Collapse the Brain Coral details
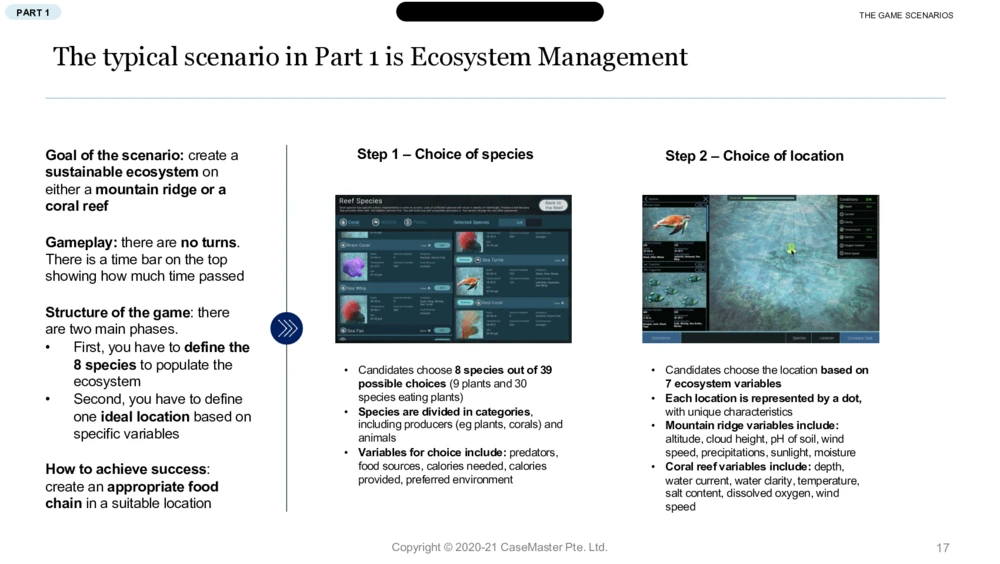Viewport: 1000px width, 564px height. coord(428,245)
